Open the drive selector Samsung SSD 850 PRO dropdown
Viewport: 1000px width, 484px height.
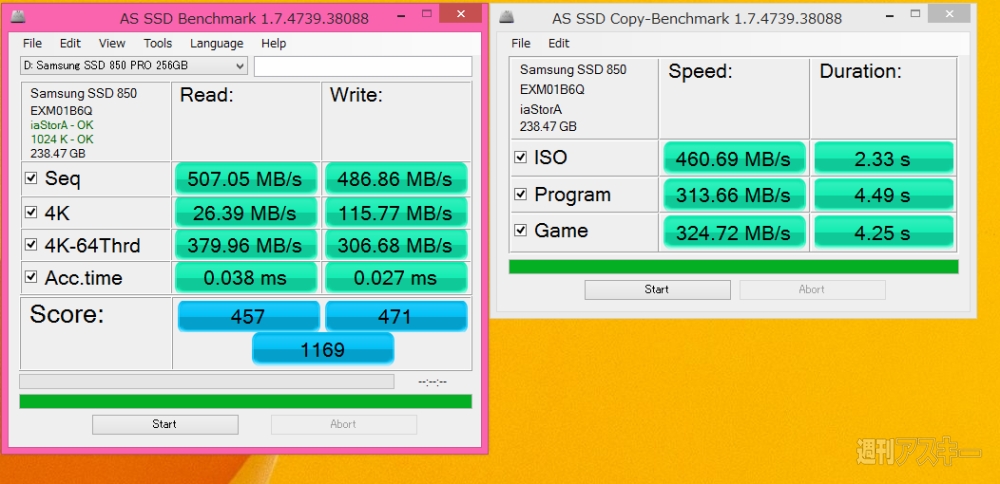[x=133, y=66]
